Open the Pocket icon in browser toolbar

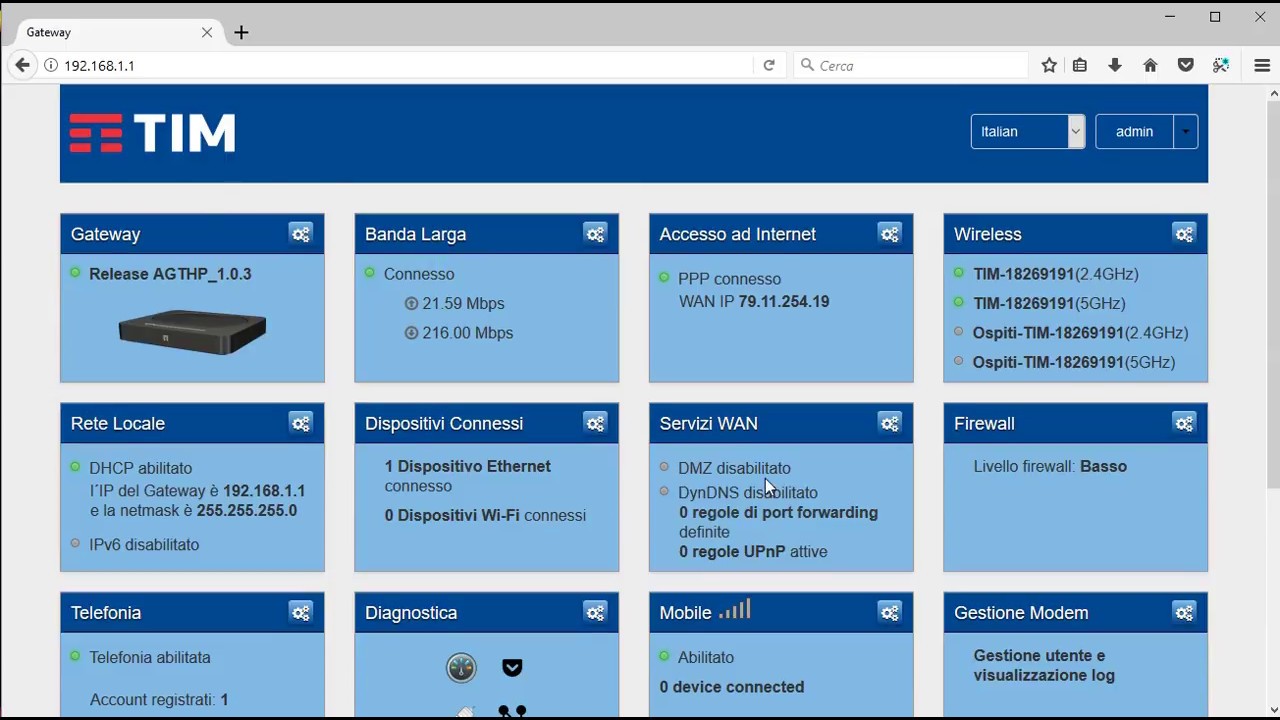[1186, 65]
